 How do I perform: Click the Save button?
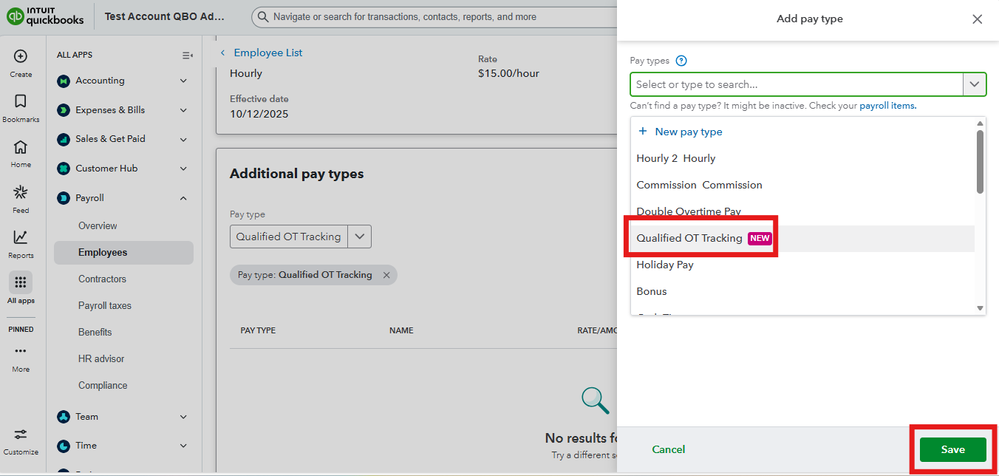coord(952,449)
